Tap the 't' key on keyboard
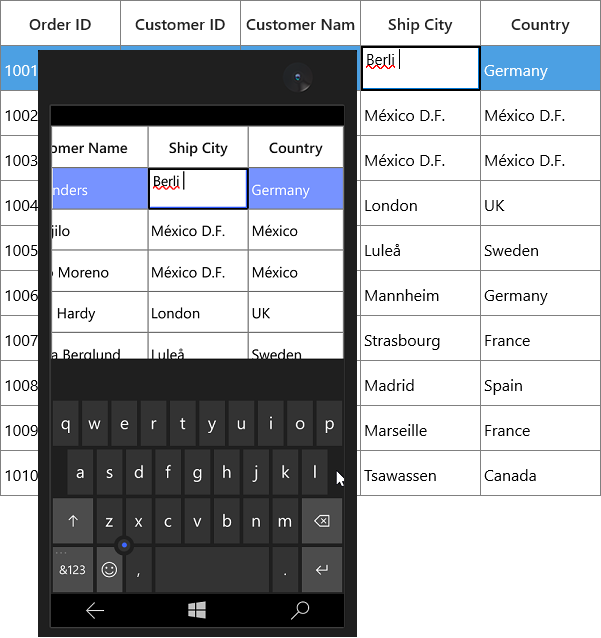Viewport: 601px width, 638px height. (x=183, y=424)
